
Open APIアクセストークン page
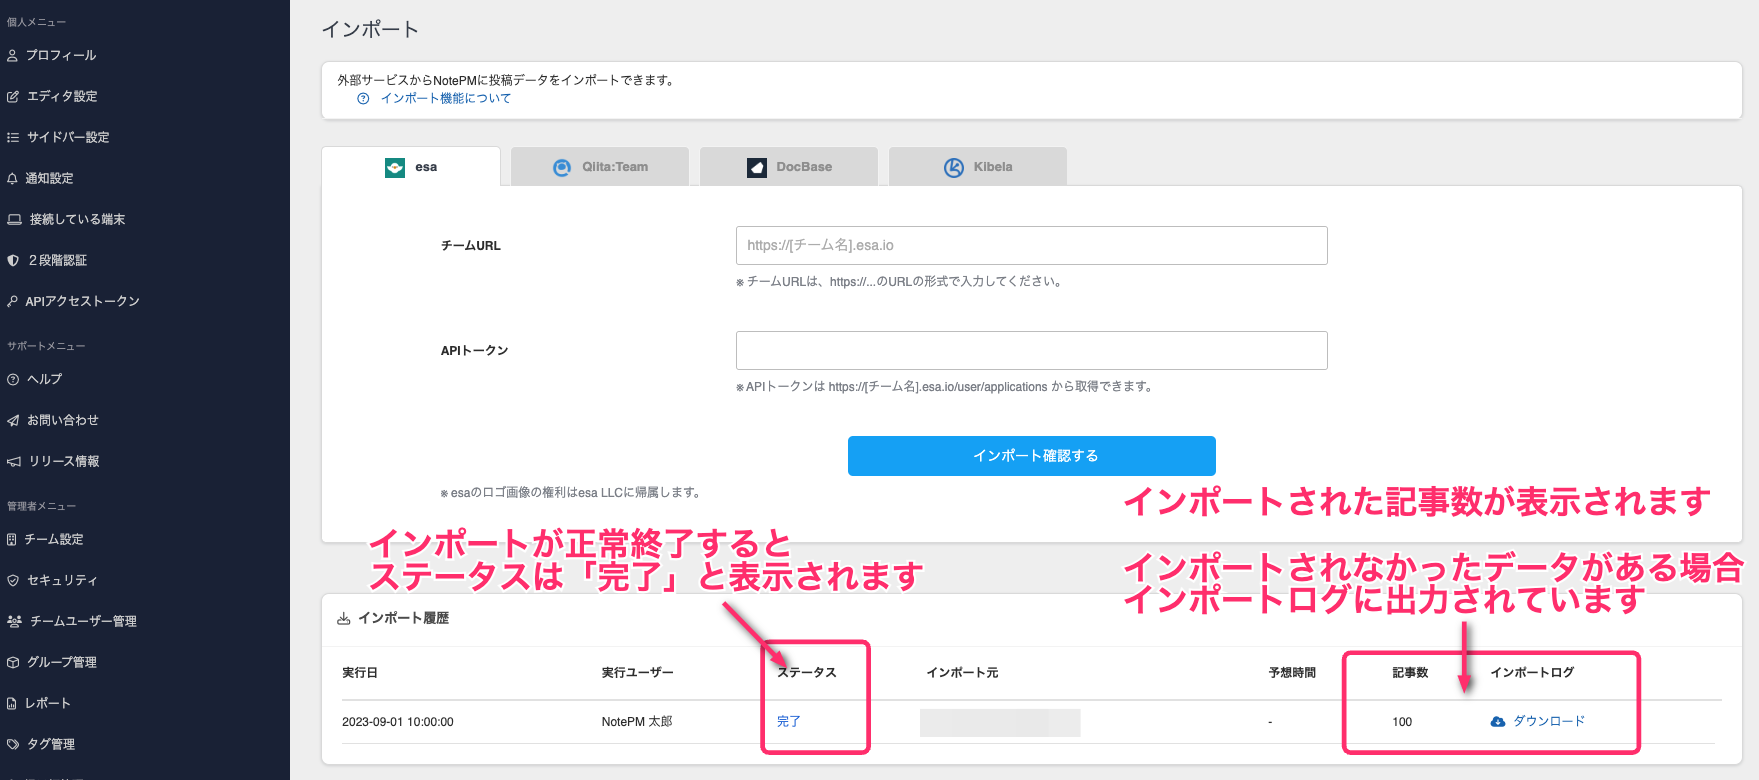click(82, 301)
